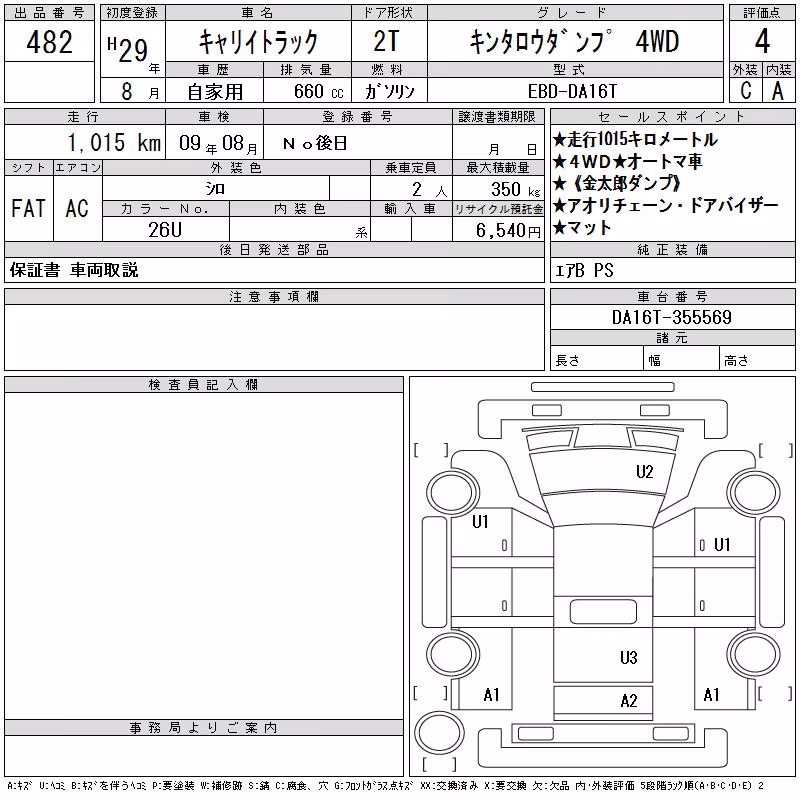Click the interior grade A

pos(778,91)
